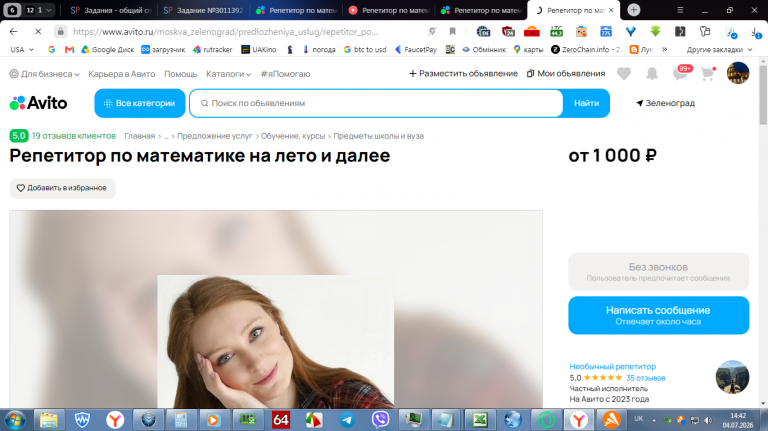Expand the USA bookmarks folder
Screen dimensions: 768x431
[22, 49]
